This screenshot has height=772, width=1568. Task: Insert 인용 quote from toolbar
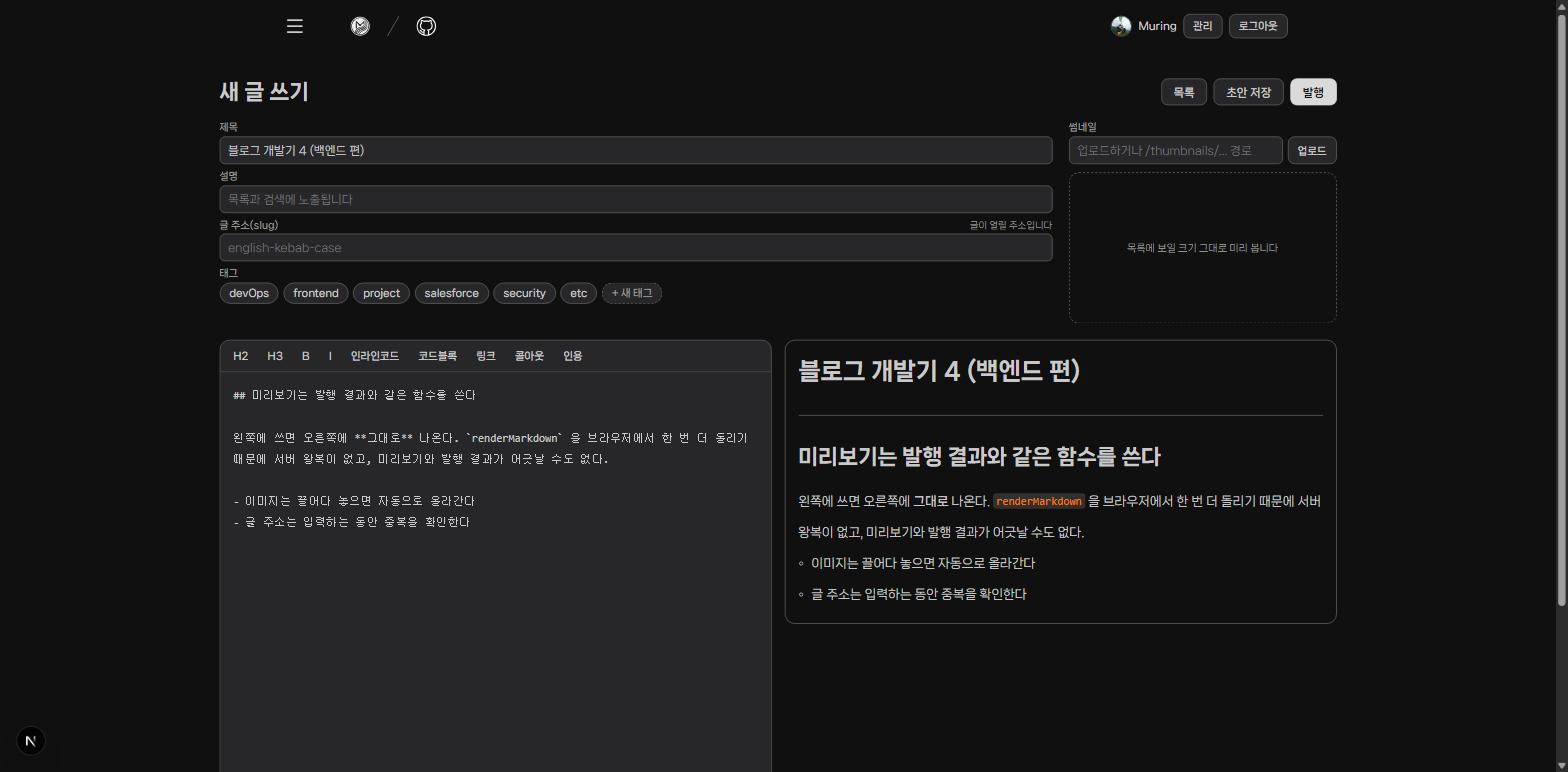pyautogui.click(x=572, y=356)
